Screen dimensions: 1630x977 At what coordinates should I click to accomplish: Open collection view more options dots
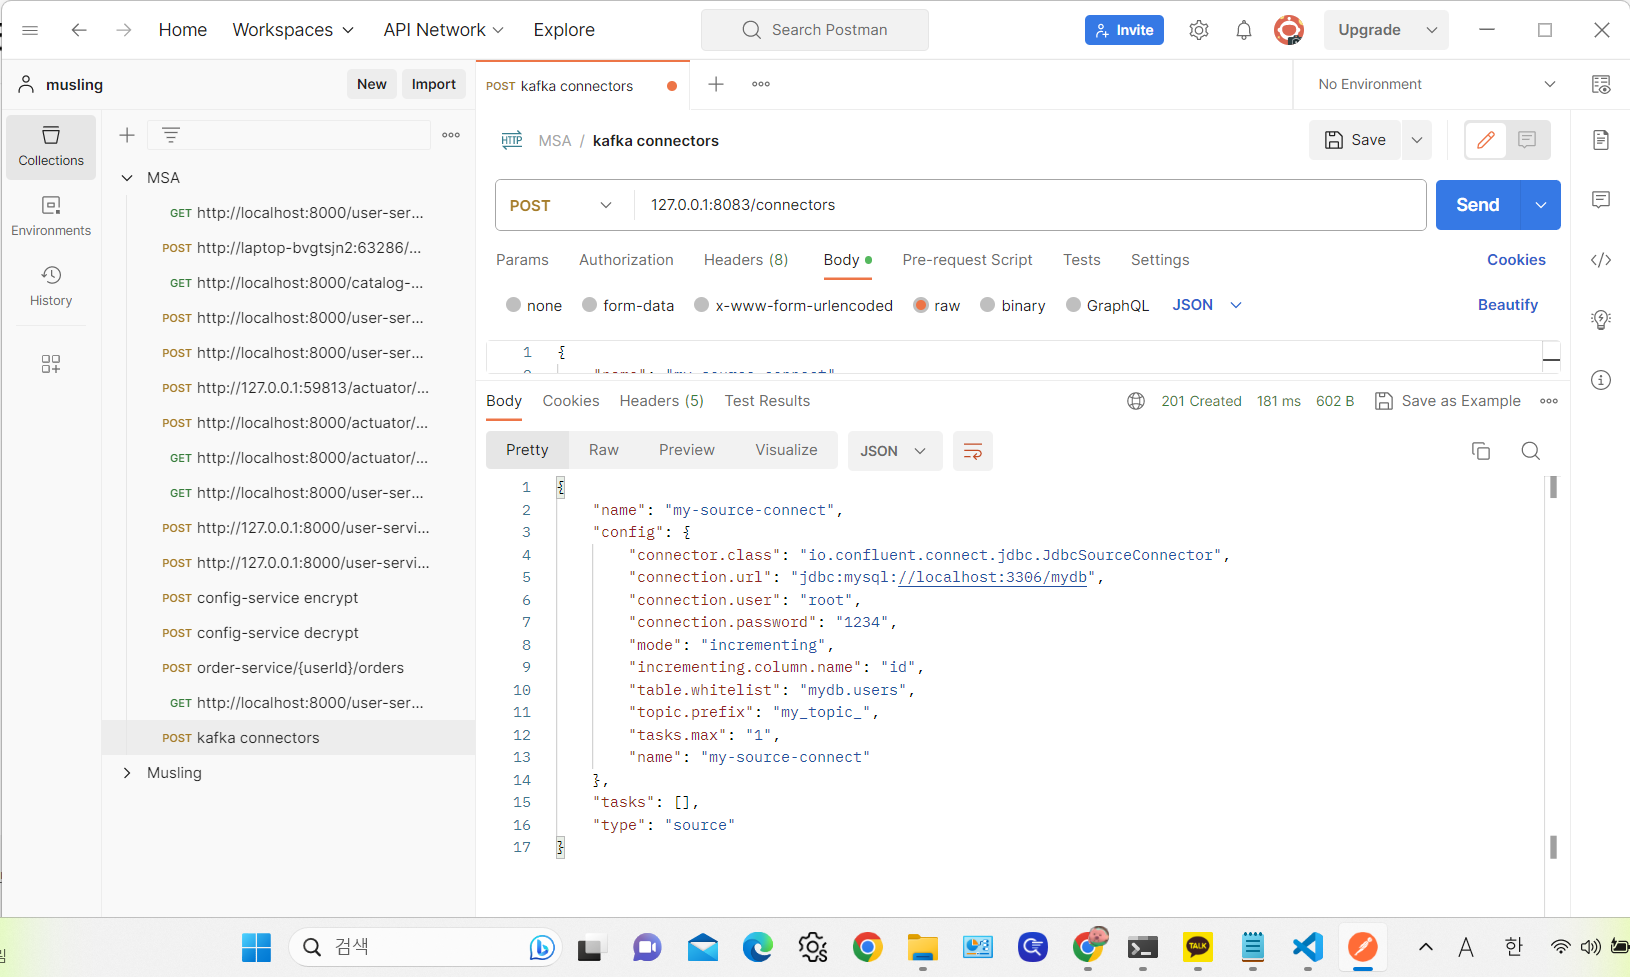click(451, 135)
